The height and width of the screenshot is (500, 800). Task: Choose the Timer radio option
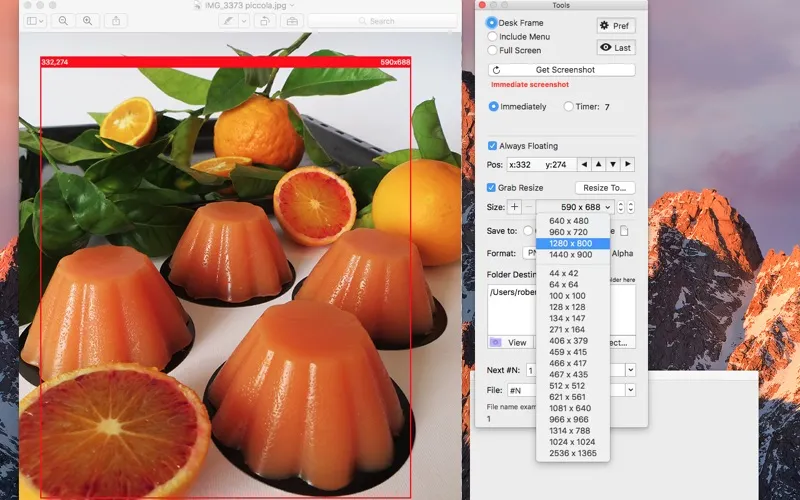pyautogui.click(x=568, y=106)
